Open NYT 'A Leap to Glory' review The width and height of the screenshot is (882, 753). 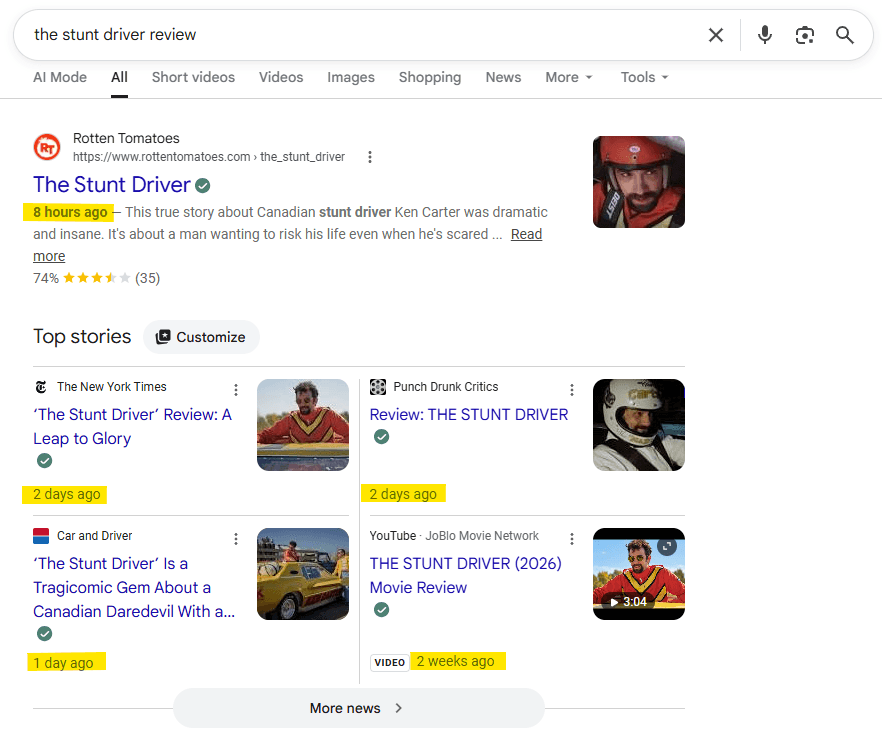click(132, 426)
